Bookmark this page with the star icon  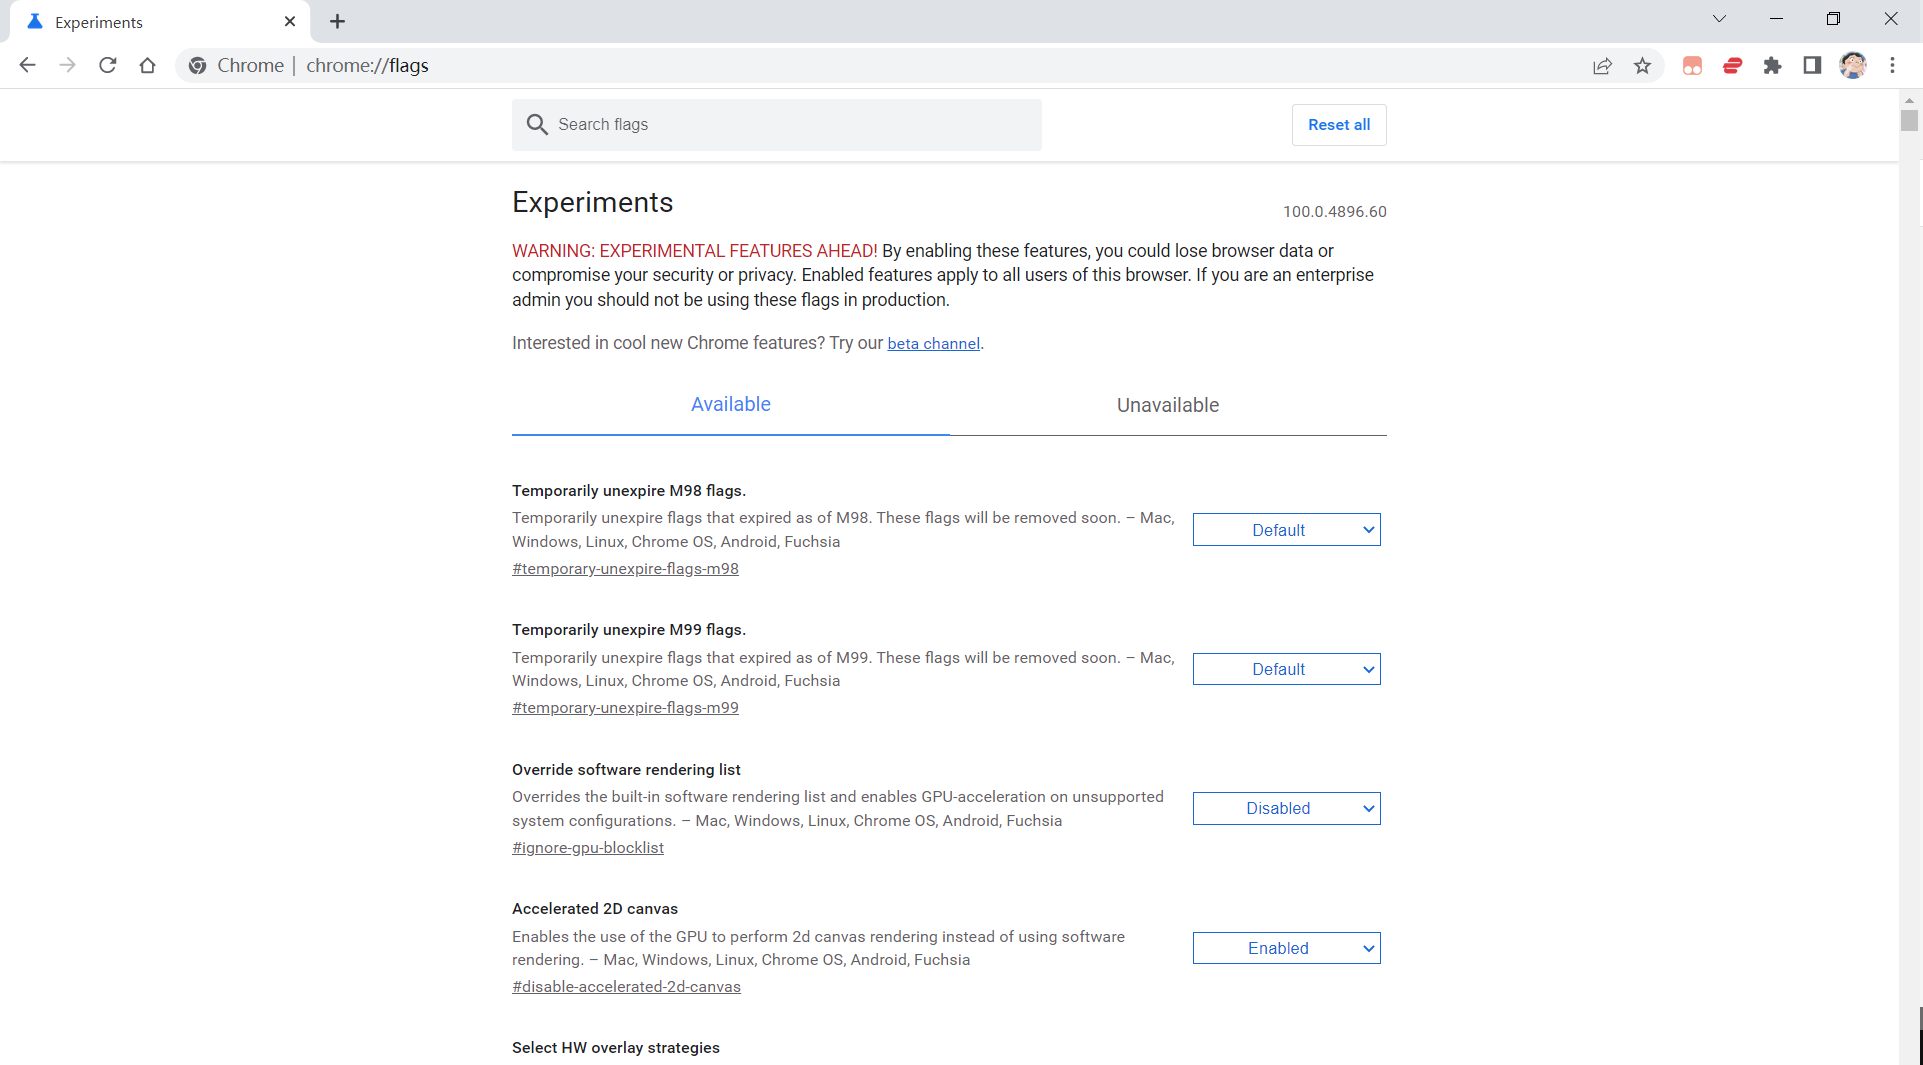click(1642, 65)
